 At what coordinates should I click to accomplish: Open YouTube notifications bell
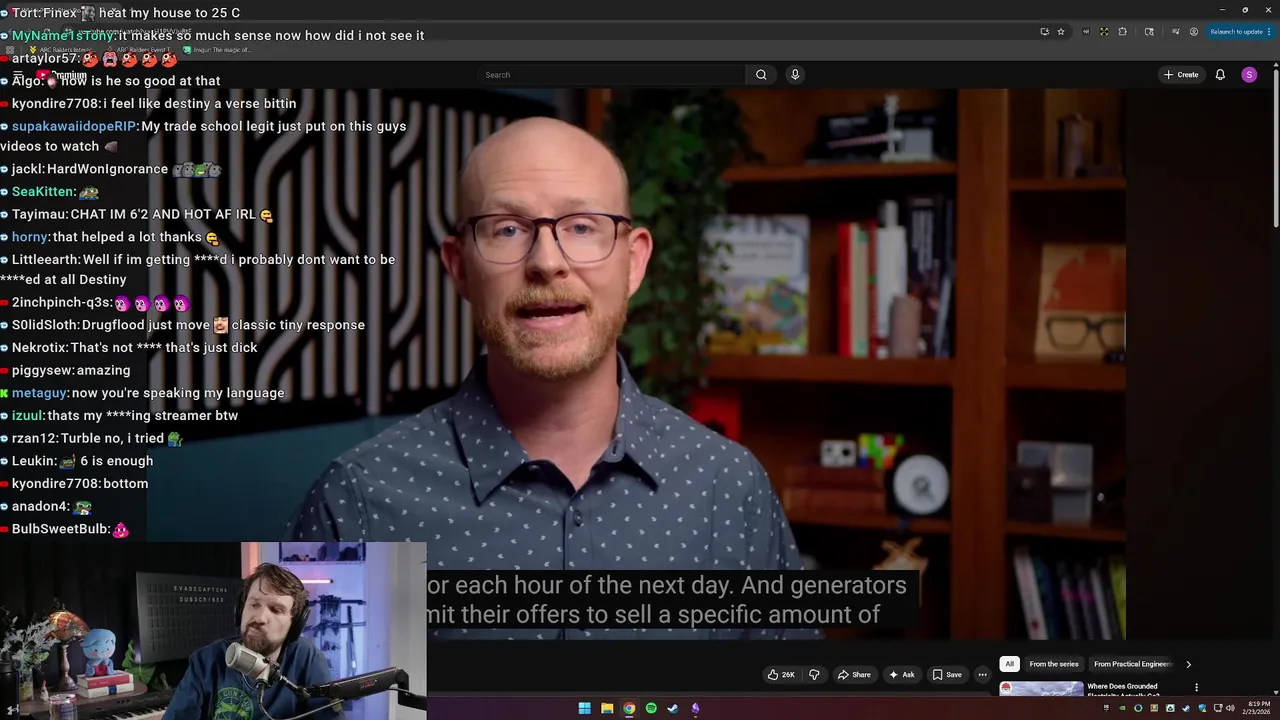1220,75
